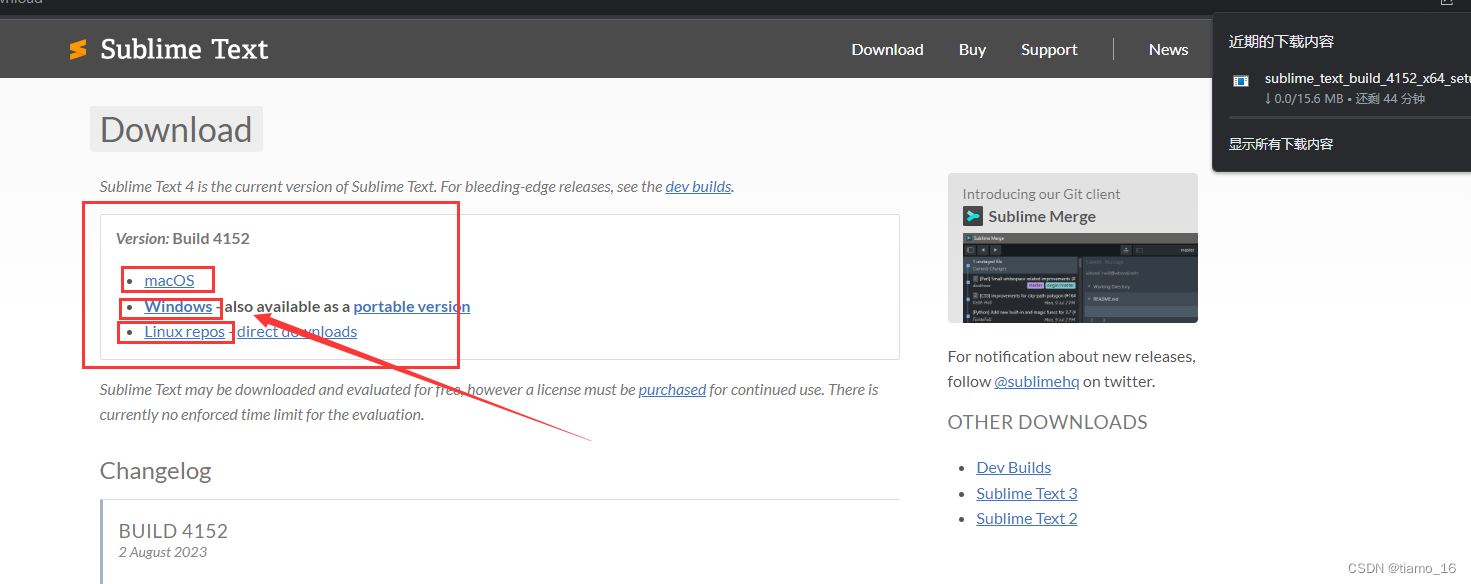1471x584 pixels.
Task: Click the download progress bar
Action: [x=1350, y=117]
